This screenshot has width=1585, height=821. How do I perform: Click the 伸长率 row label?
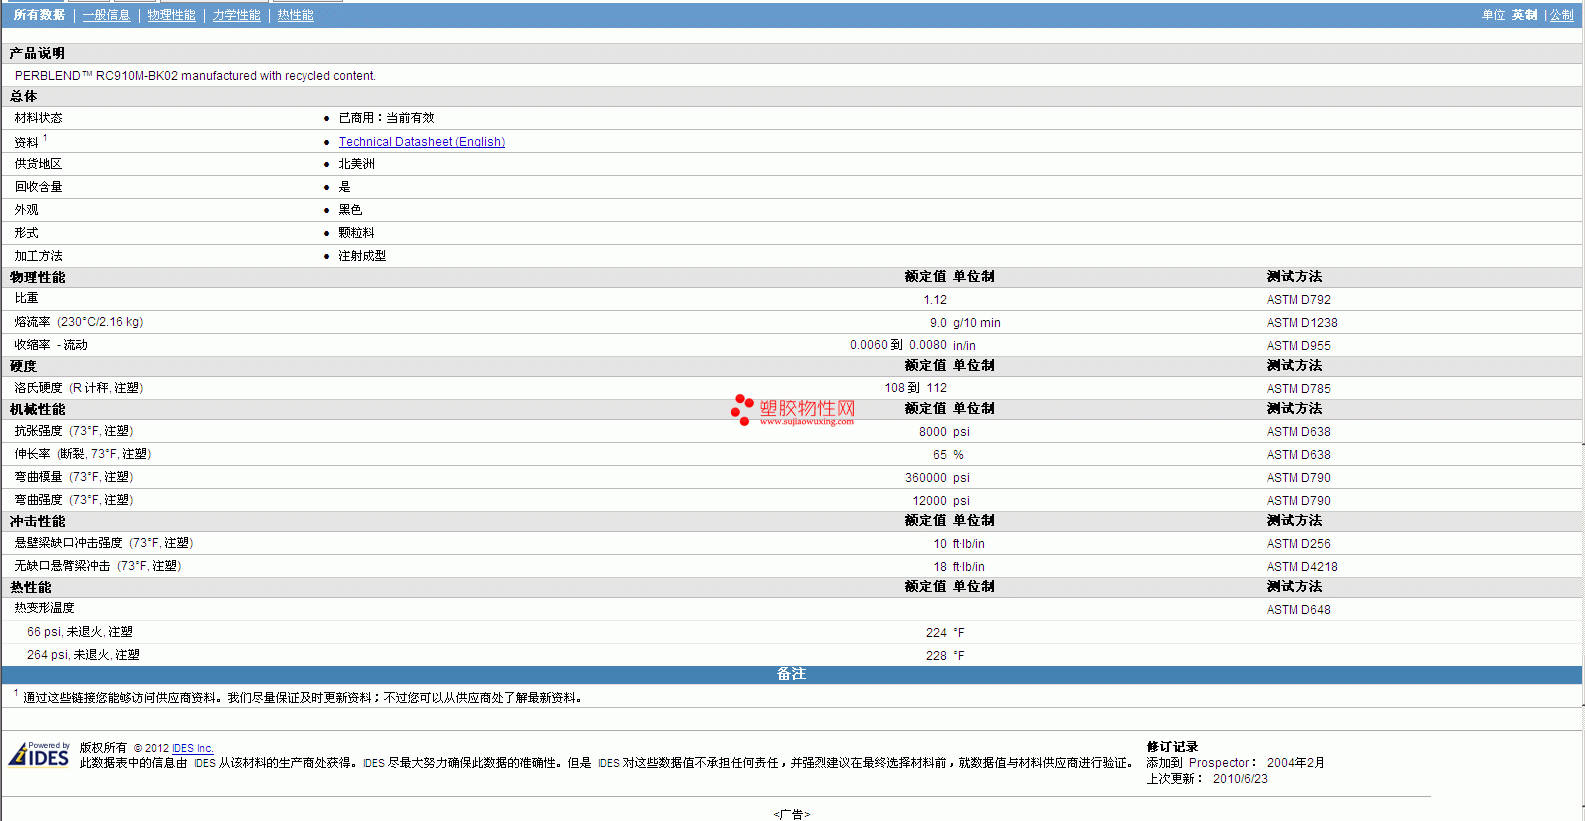[x=82, y=454]
